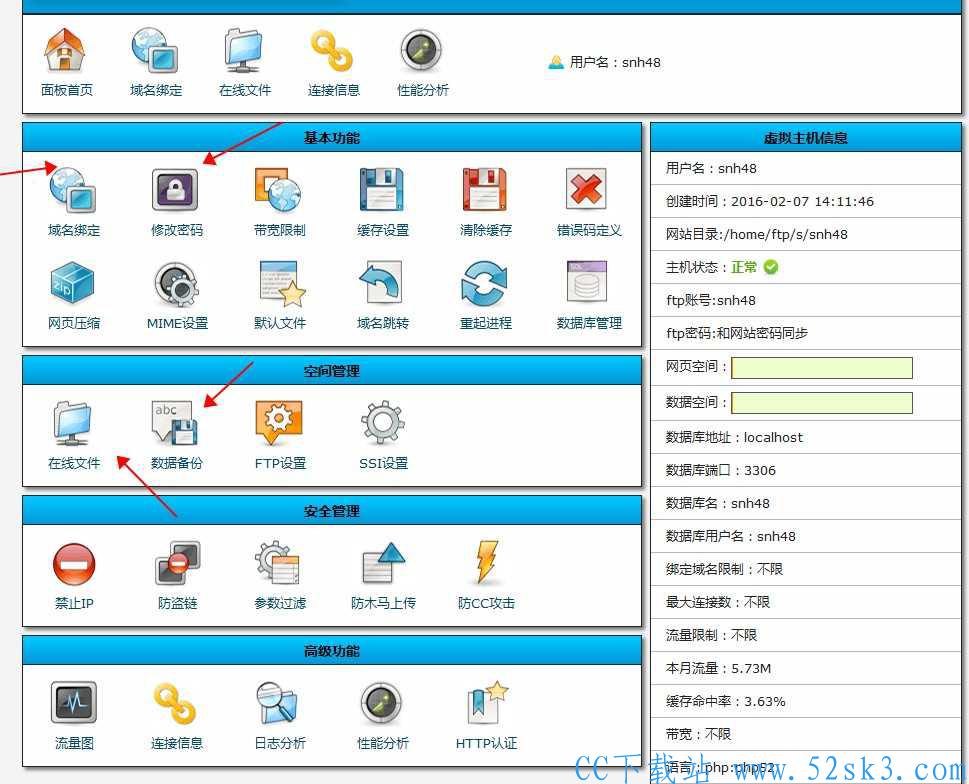The height and width of the screenshot is (784, 969).
Task: Click HTTP认证 bookmark icon
Action: click(x=487, y=702)
